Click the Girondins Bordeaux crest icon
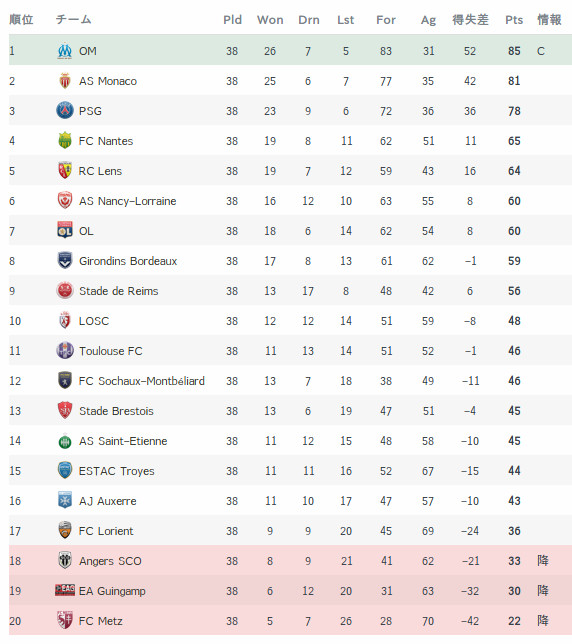Image resolution: width=572 pixels, height=644 pixels. tap(65, 260)
